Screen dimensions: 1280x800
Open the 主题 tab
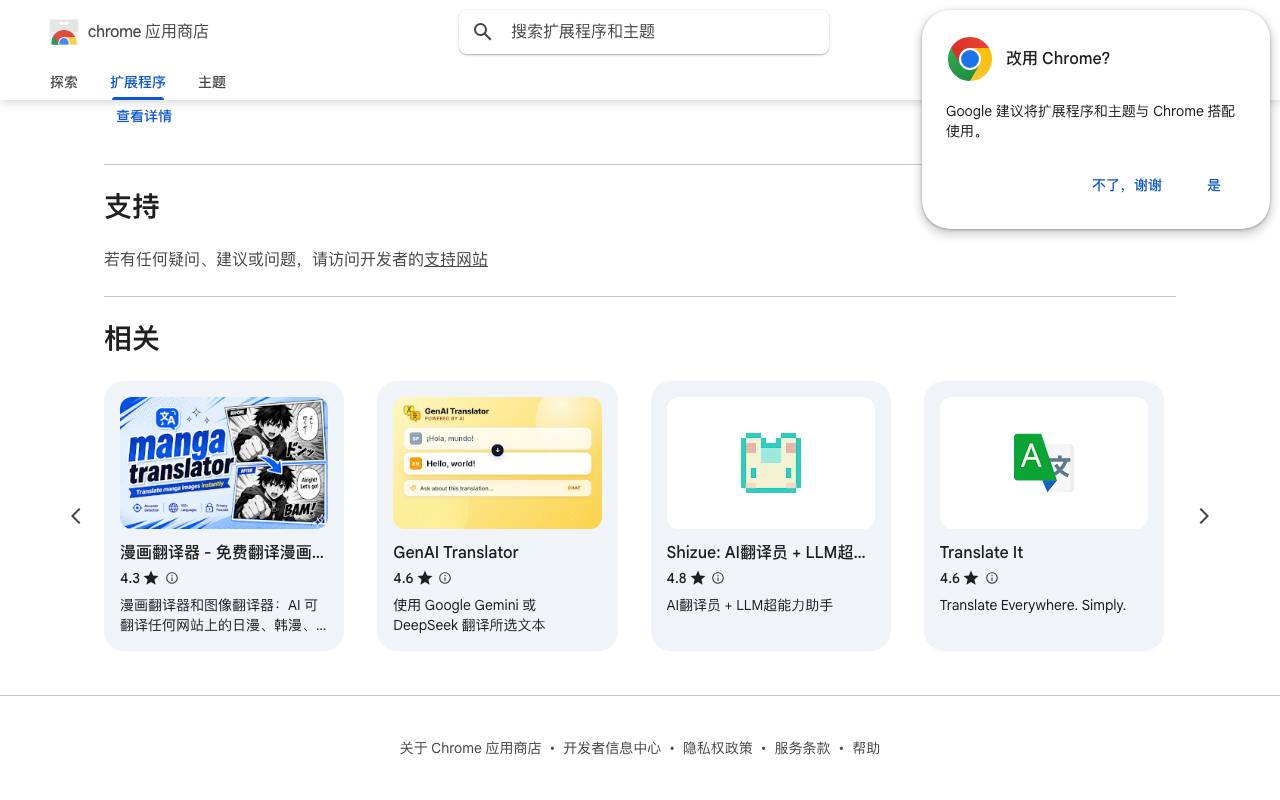pyautogui.click(x=212, y=82)
